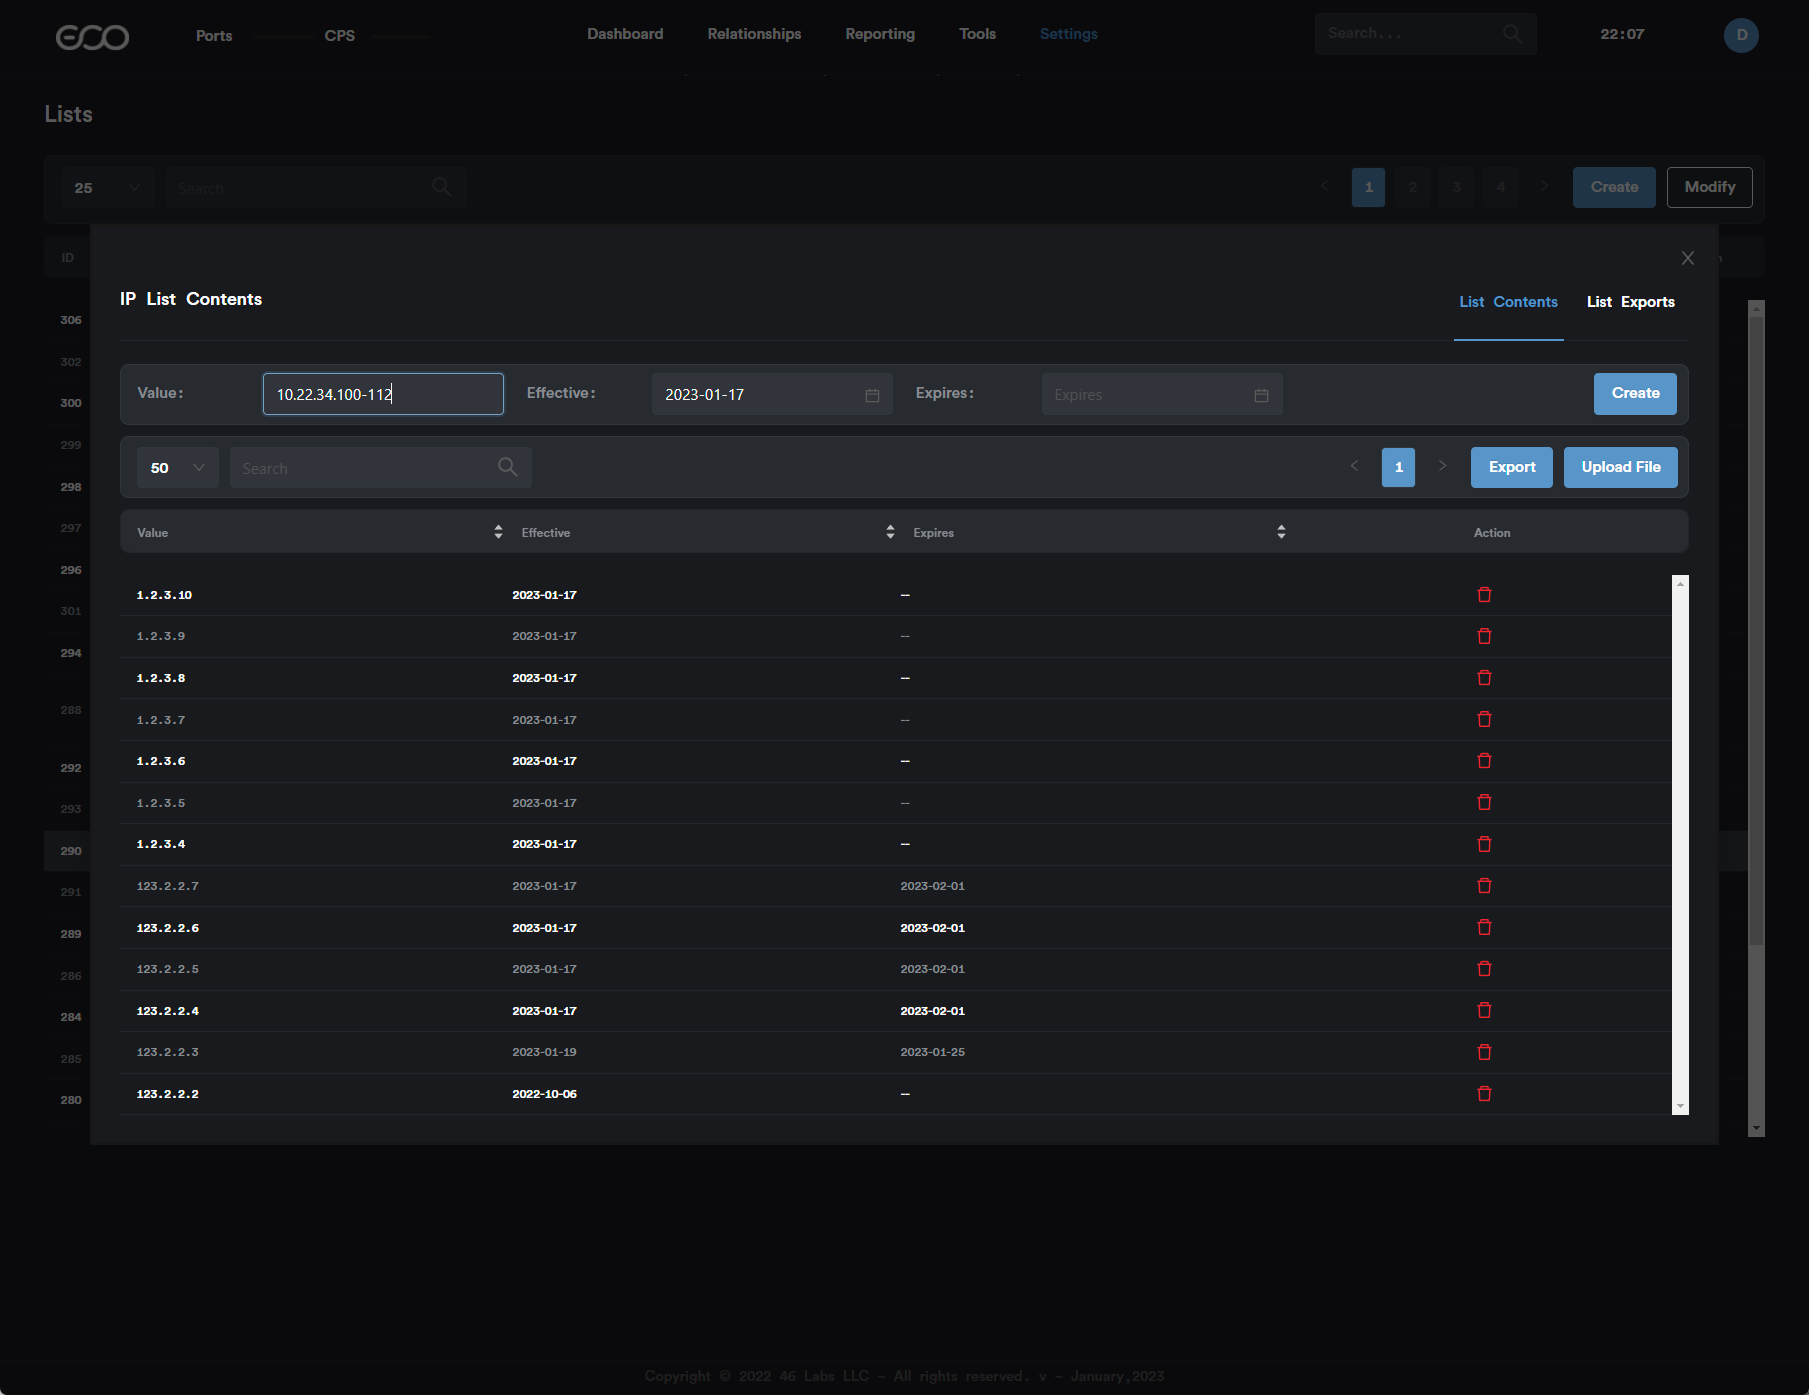Click the list contents vertical scrollbar

pyautogui.click(x=1680, y=844)
